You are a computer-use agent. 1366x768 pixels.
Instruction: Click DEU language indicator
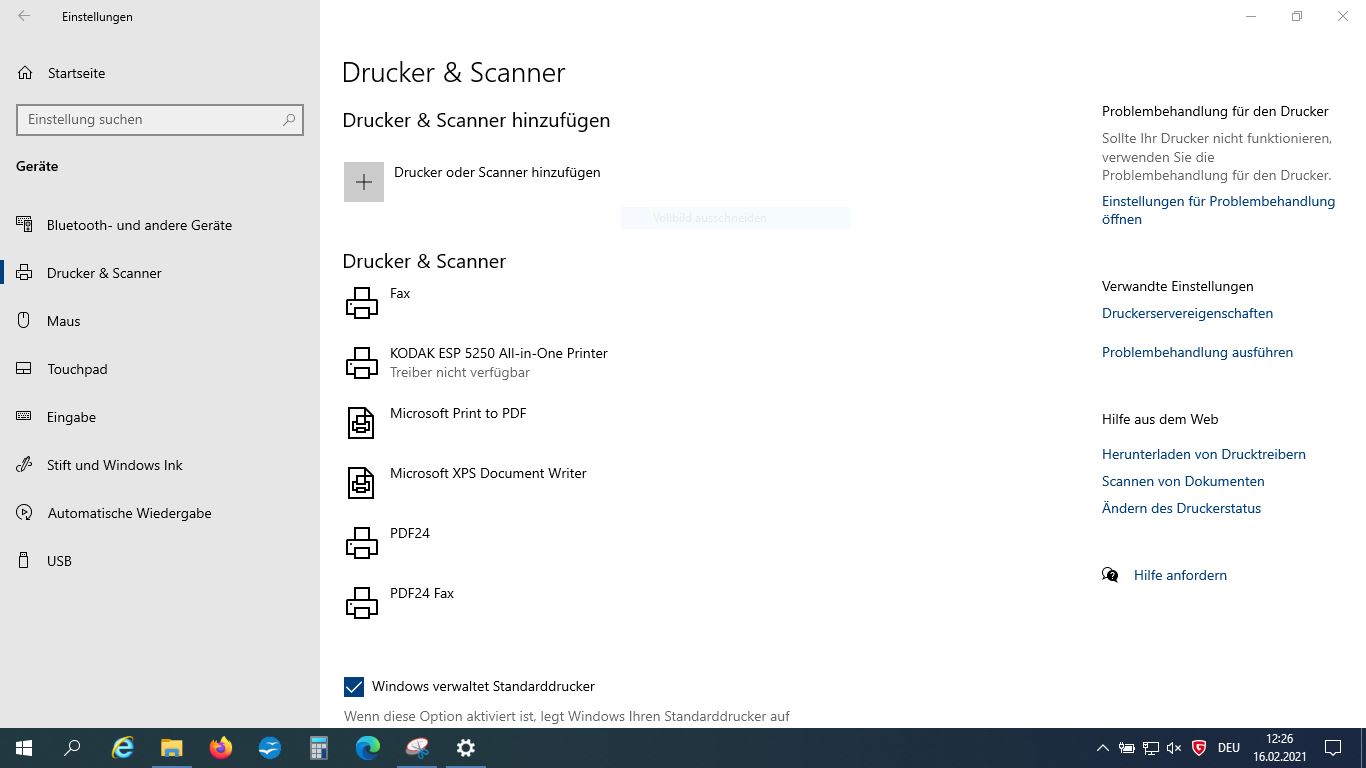(1229, 748)
